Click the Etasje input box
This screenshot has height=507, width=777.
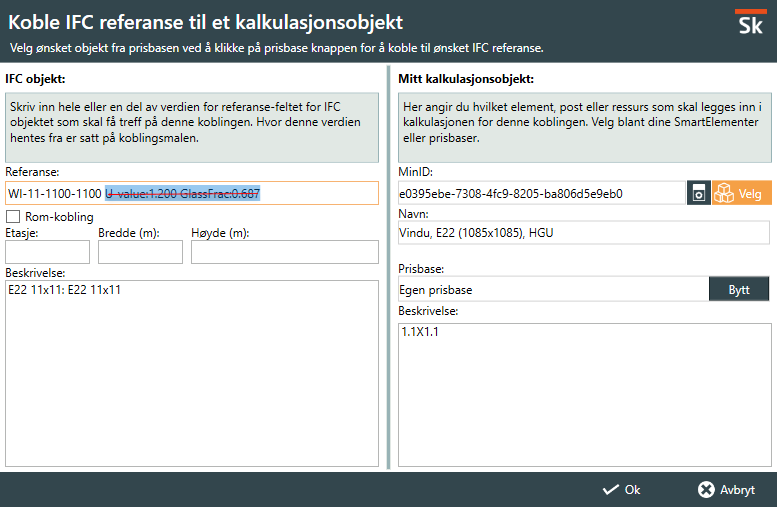click(47, 252)
